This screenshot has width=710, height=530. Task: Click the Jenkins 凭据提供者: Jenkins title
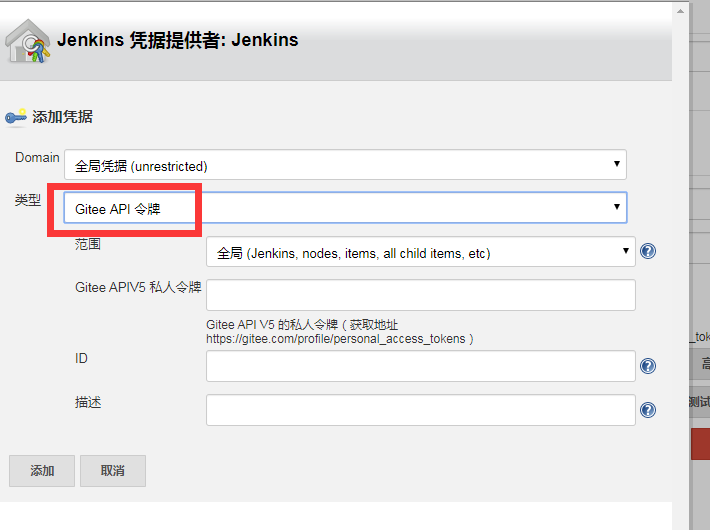pyautogui.click(x=178, y=40)
